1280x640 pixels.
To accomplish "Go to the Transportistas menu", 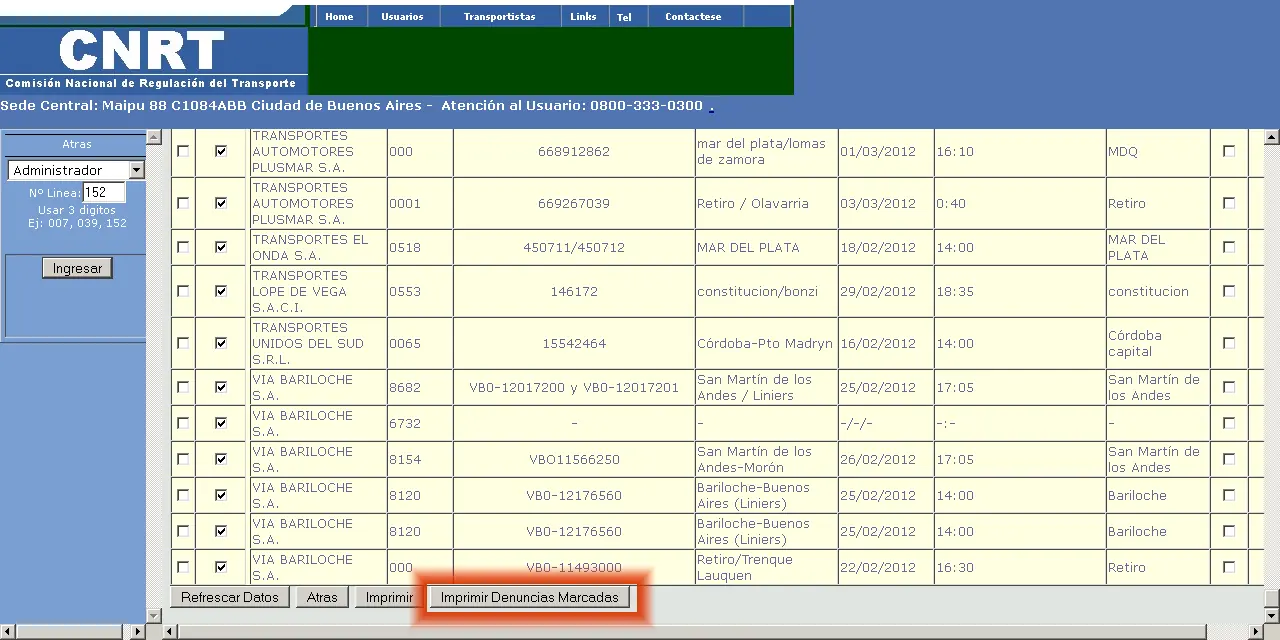I will (x=499, y=16).
